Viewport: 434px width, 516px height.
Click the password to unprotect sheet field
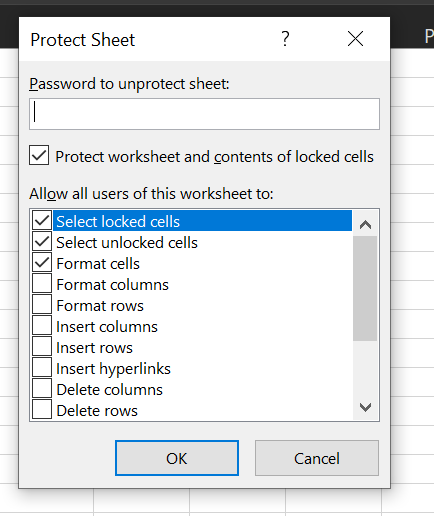(204, 114)
